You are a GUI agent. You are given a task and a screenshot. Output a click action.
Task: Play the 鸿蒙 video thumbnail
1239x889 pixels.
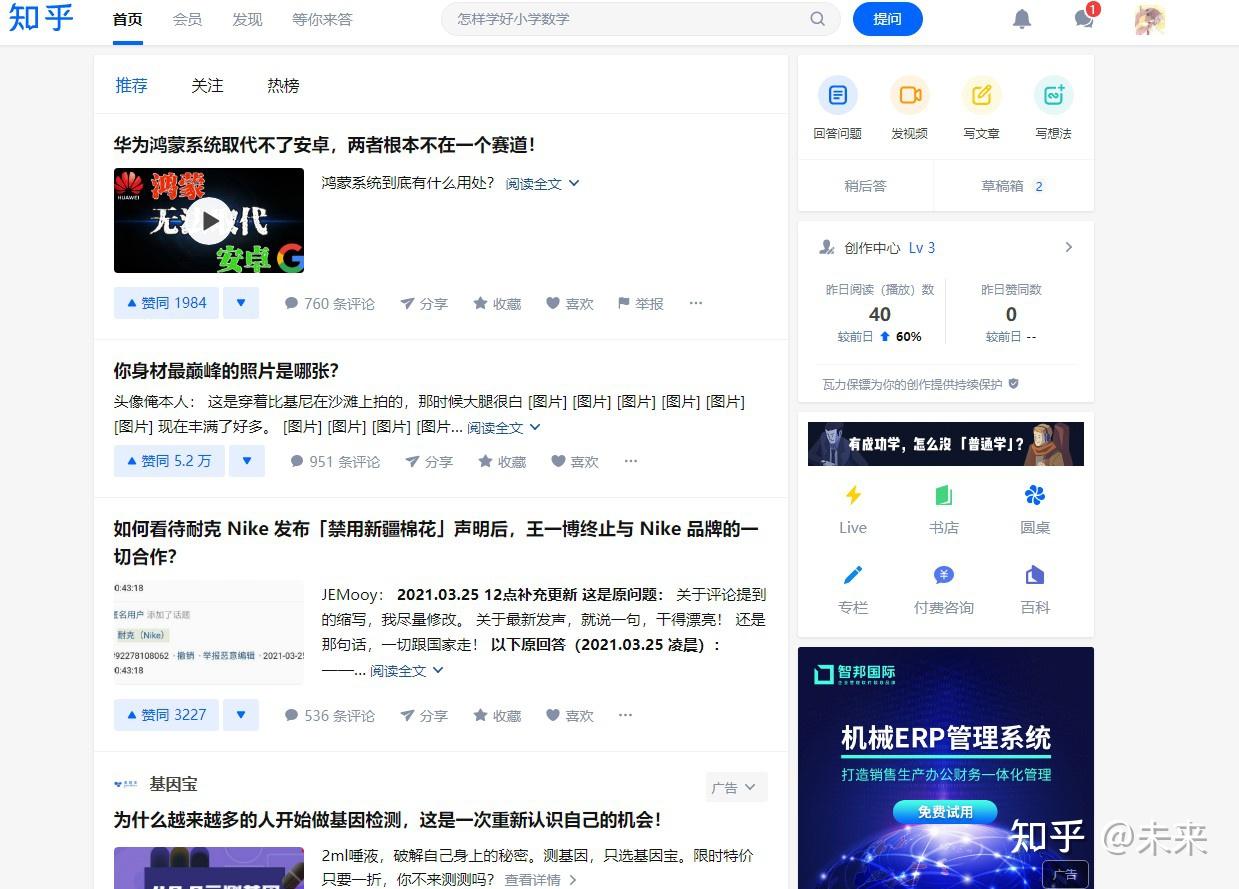(x=209, y=221)
